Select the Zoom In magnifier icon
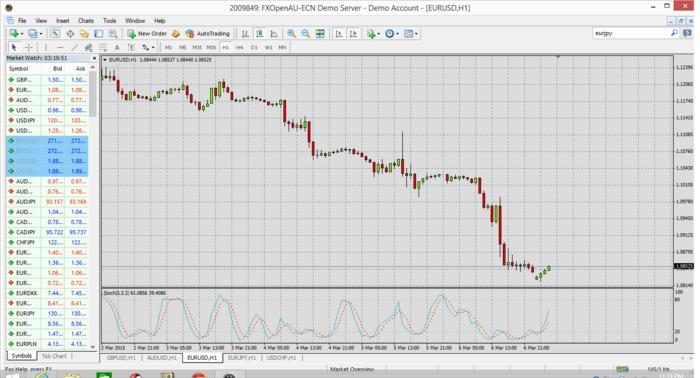This screenshot has height=378, width=700. click(292, 33)
